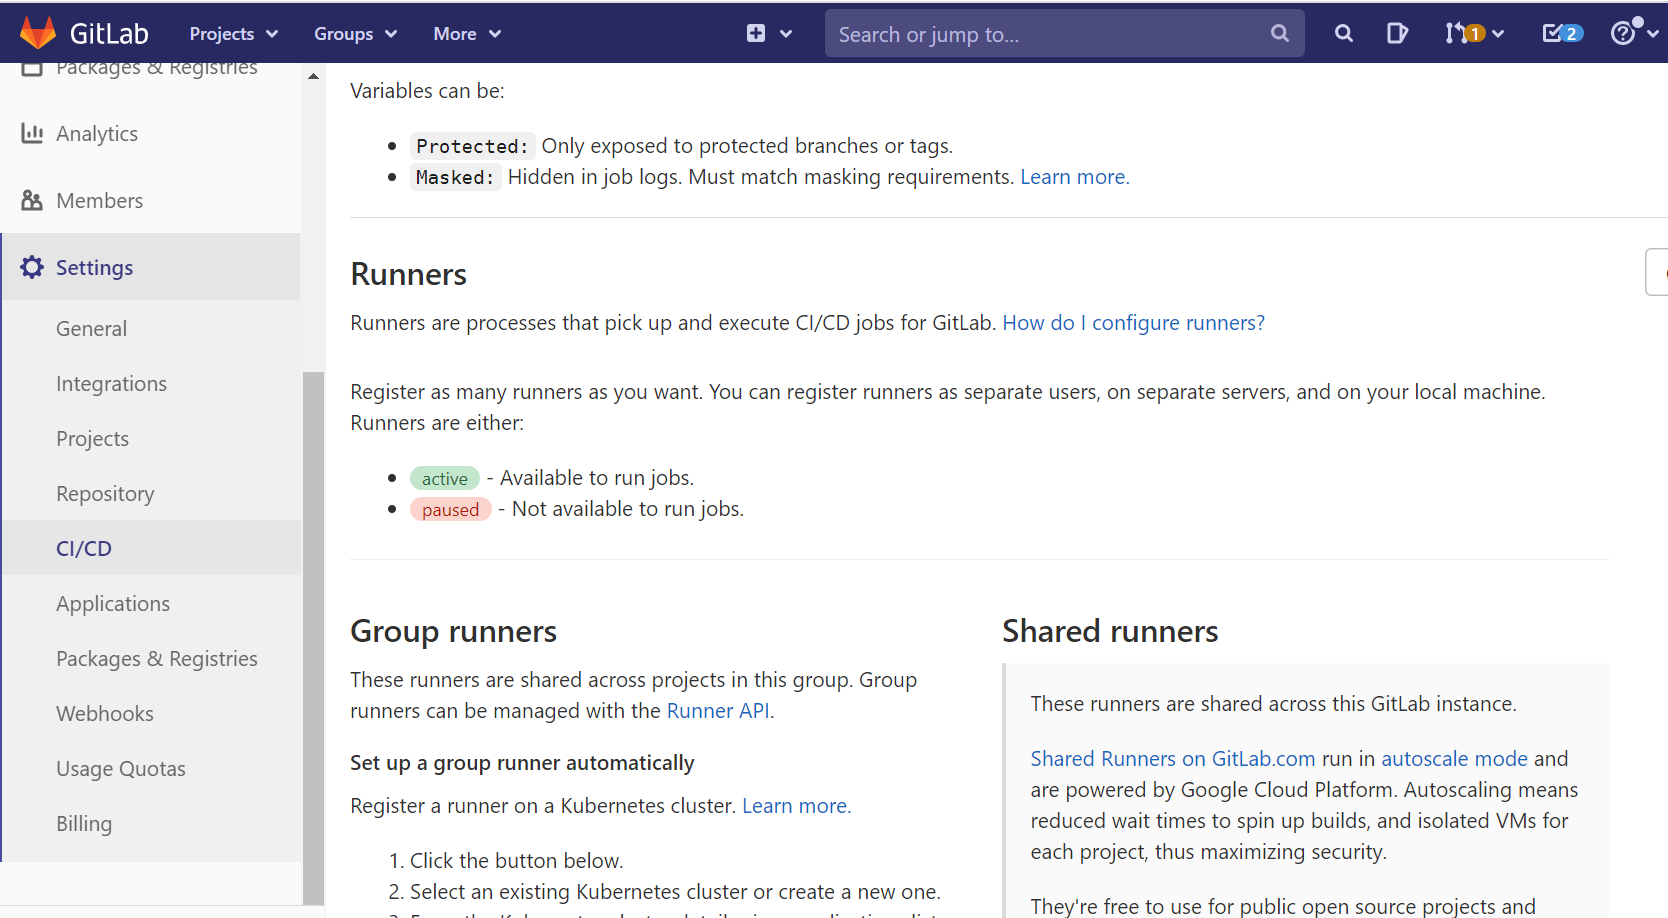Open Repository settings submenu item
The image size is (1668, 918).
(105, 494)
